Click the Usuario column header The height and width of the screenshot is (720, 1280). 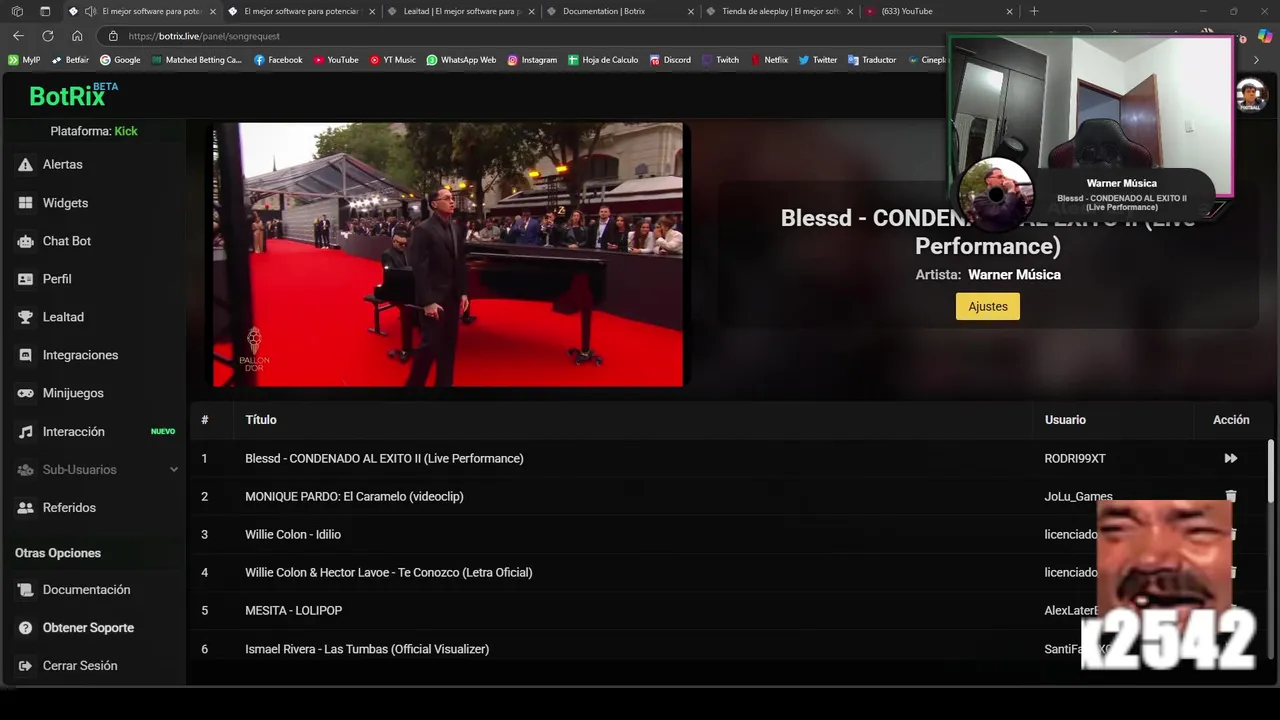1065,420
